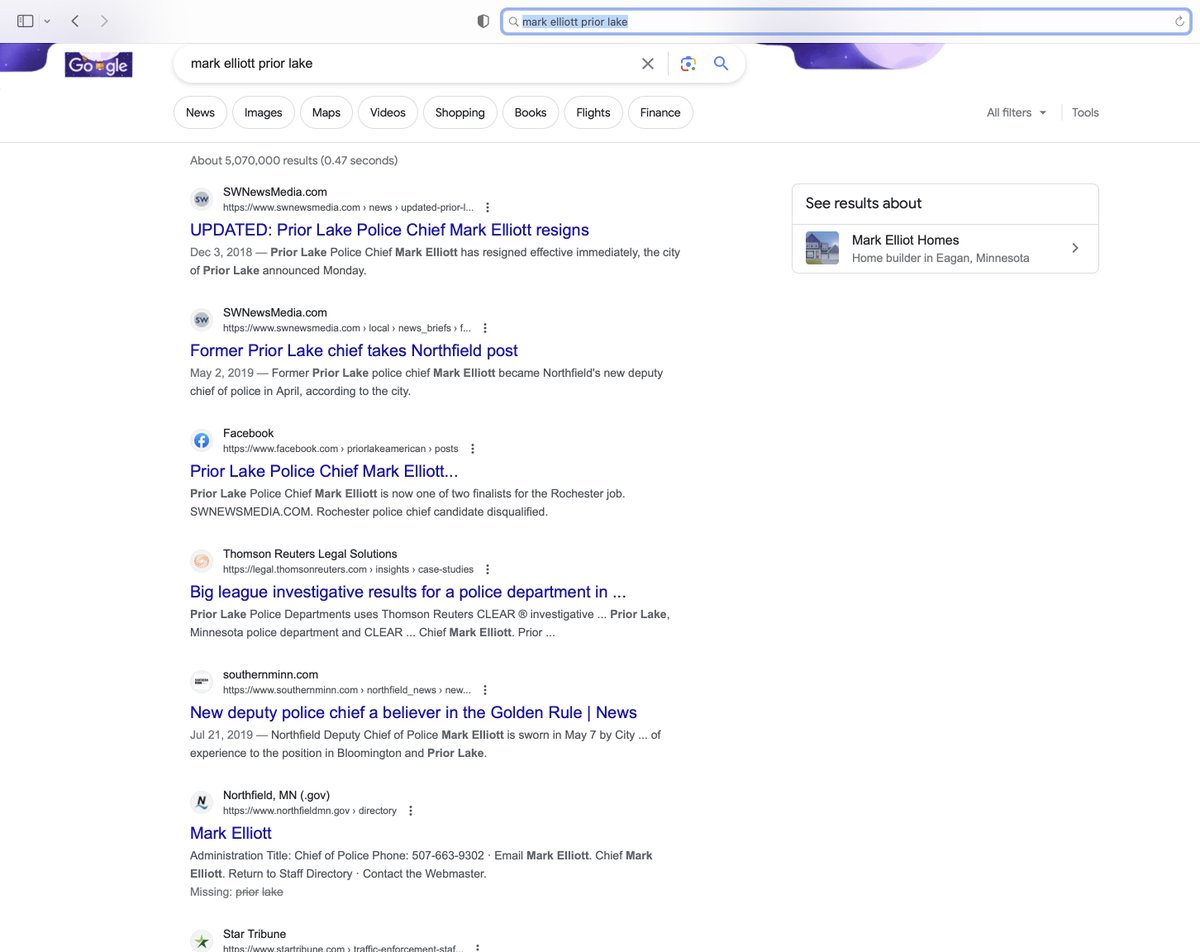Viewport: 1200px width, 952px height.
Task: Open the sidebar options dropdown arrow
Action: click(46, 21)
